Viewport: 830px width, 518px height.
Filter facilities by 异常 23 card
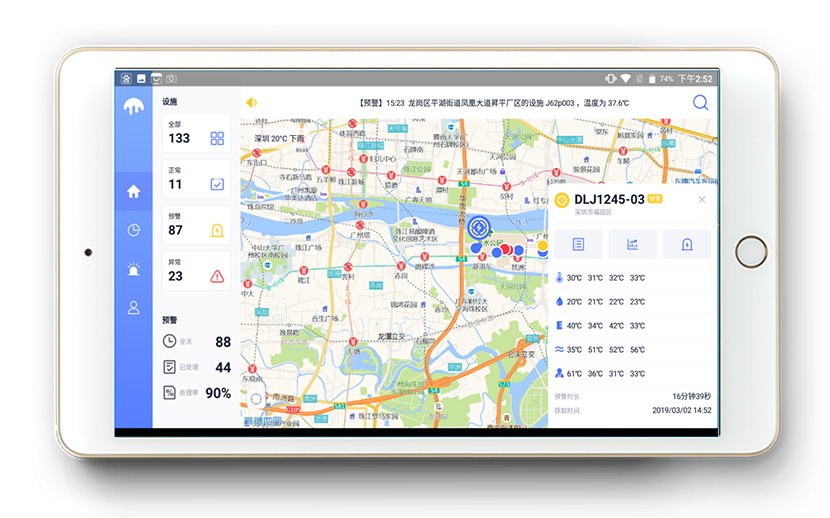[x=196, y=271]
